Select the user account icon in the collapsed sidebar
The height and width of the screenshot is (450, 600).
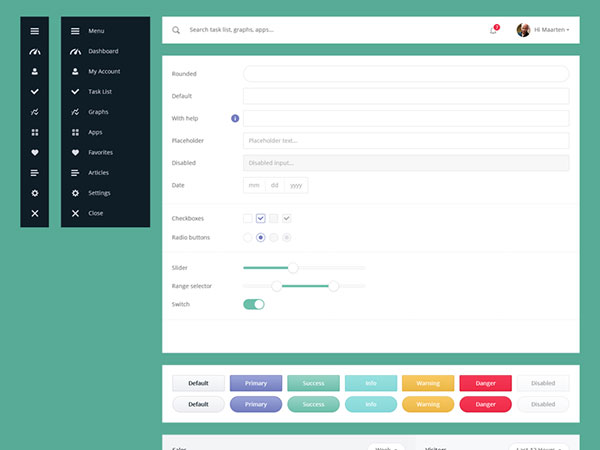(34, 72)
